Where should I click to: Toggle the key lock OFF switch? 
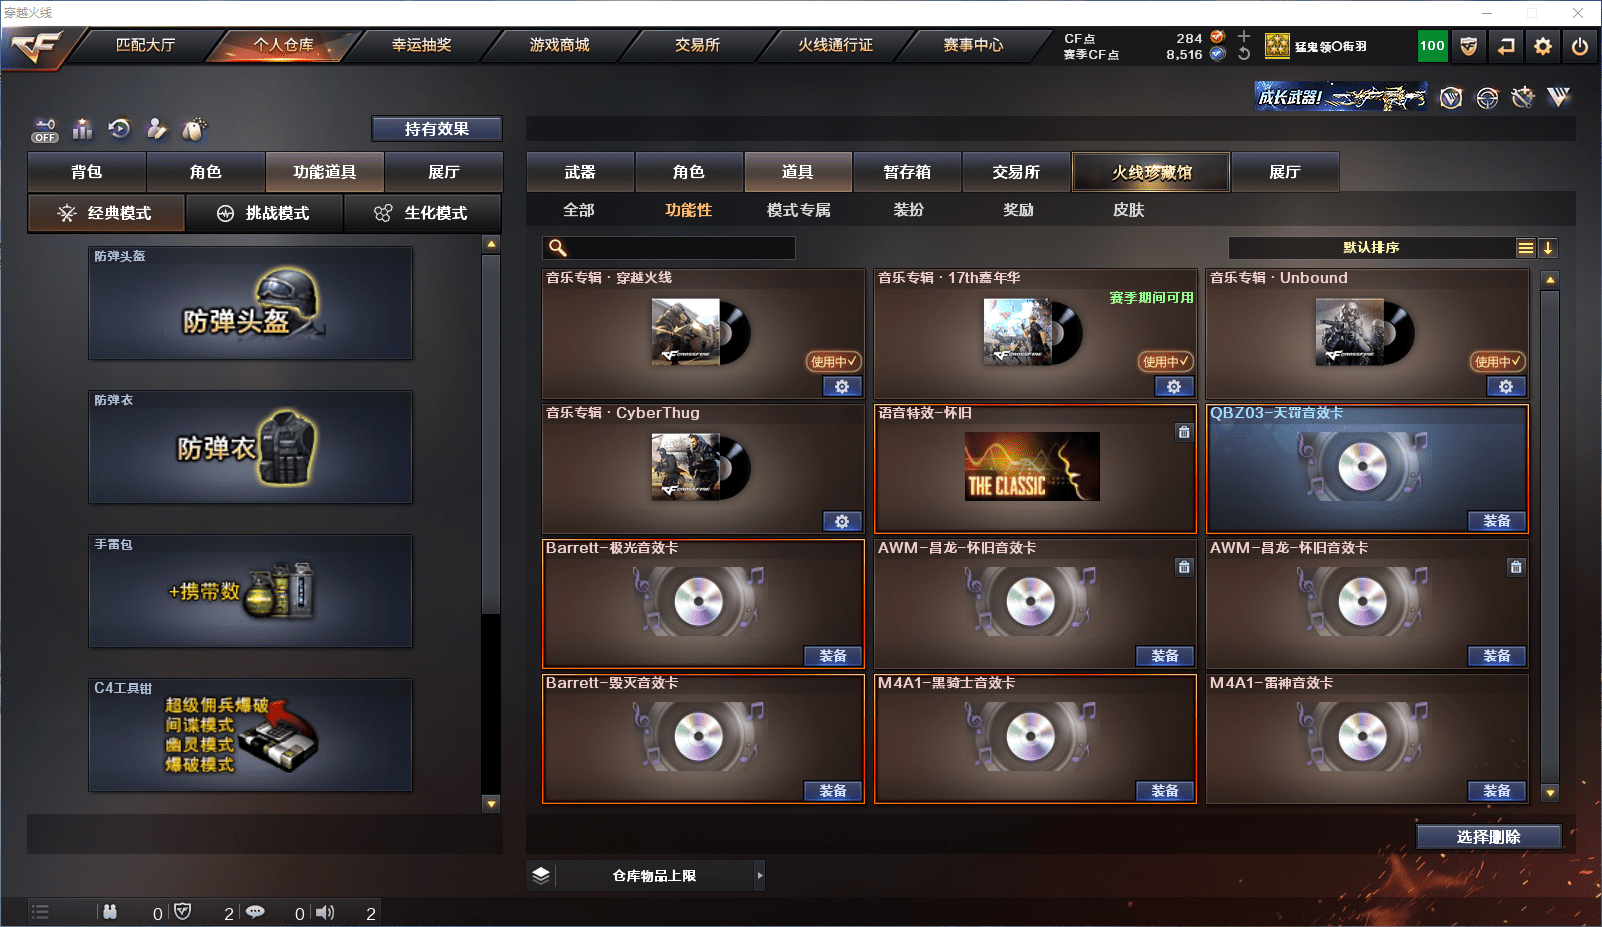coord(45,130)
